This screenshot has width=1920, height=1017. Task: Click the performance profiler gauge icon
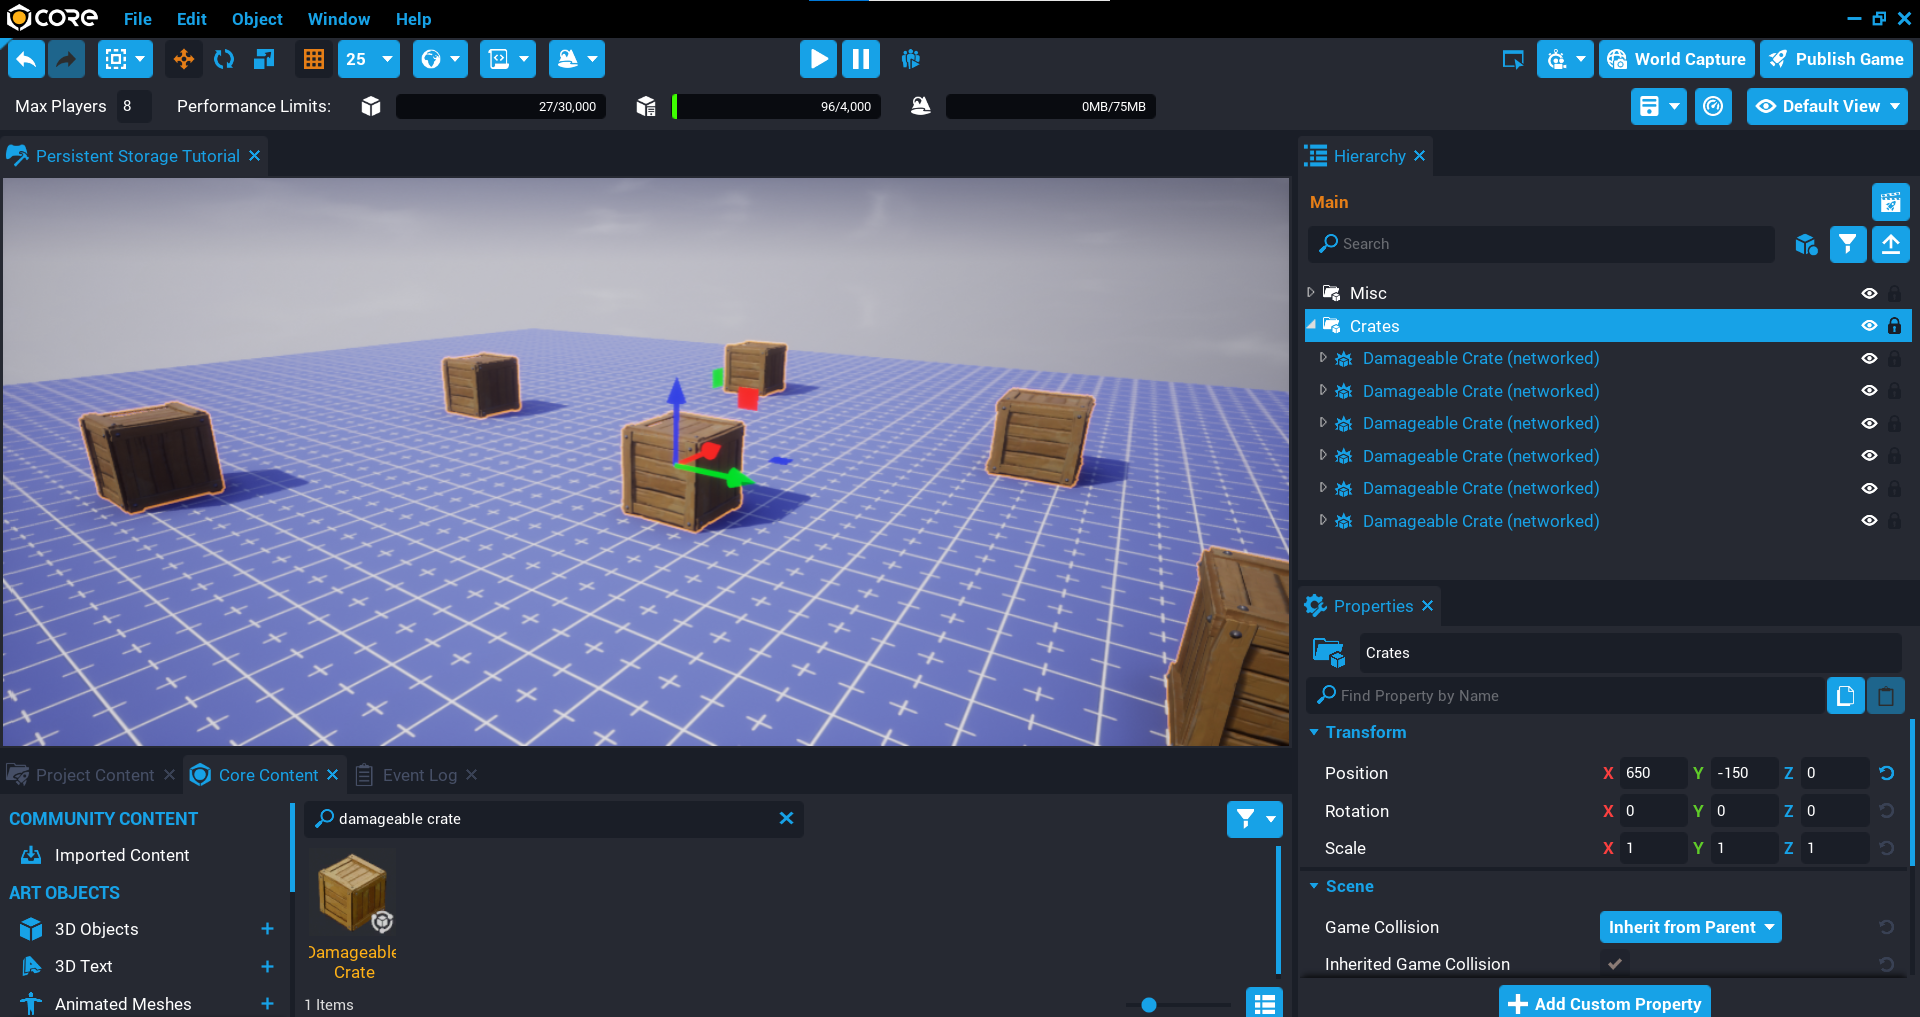(1714, 106)
